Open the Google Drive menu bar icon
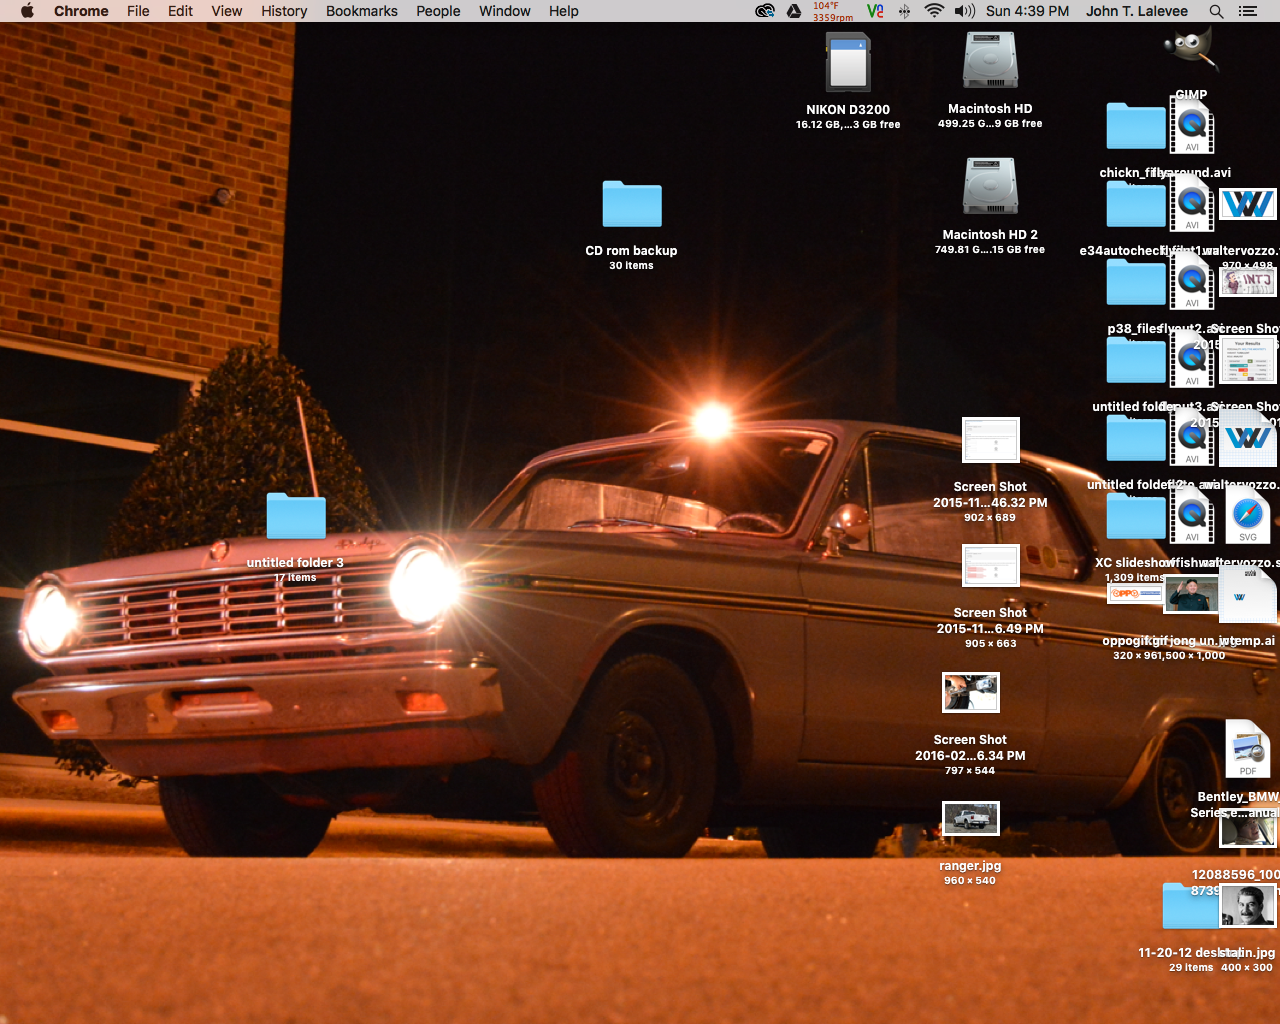1280x1024 pixels. point(794,11)
